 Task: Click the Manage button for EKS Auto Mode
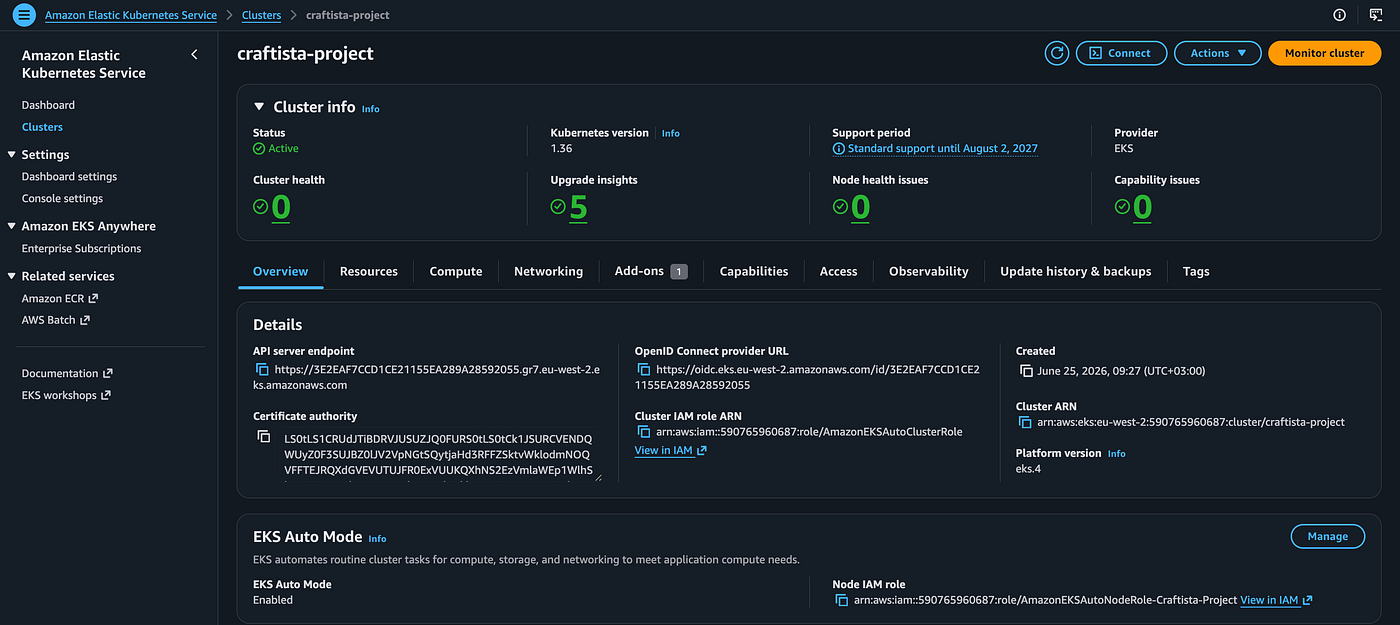pos(1328,536)
